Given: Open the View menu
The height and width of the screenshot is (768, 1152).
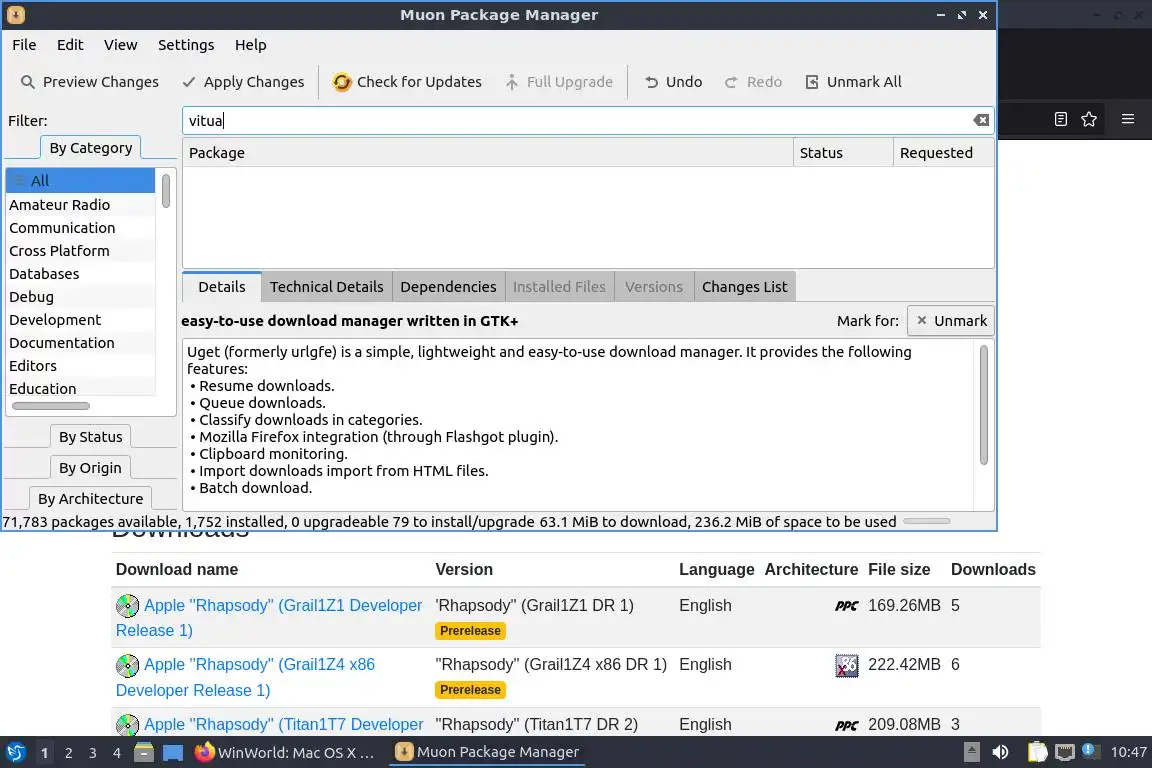Looking at the screenshot, I should coord(120,45).
